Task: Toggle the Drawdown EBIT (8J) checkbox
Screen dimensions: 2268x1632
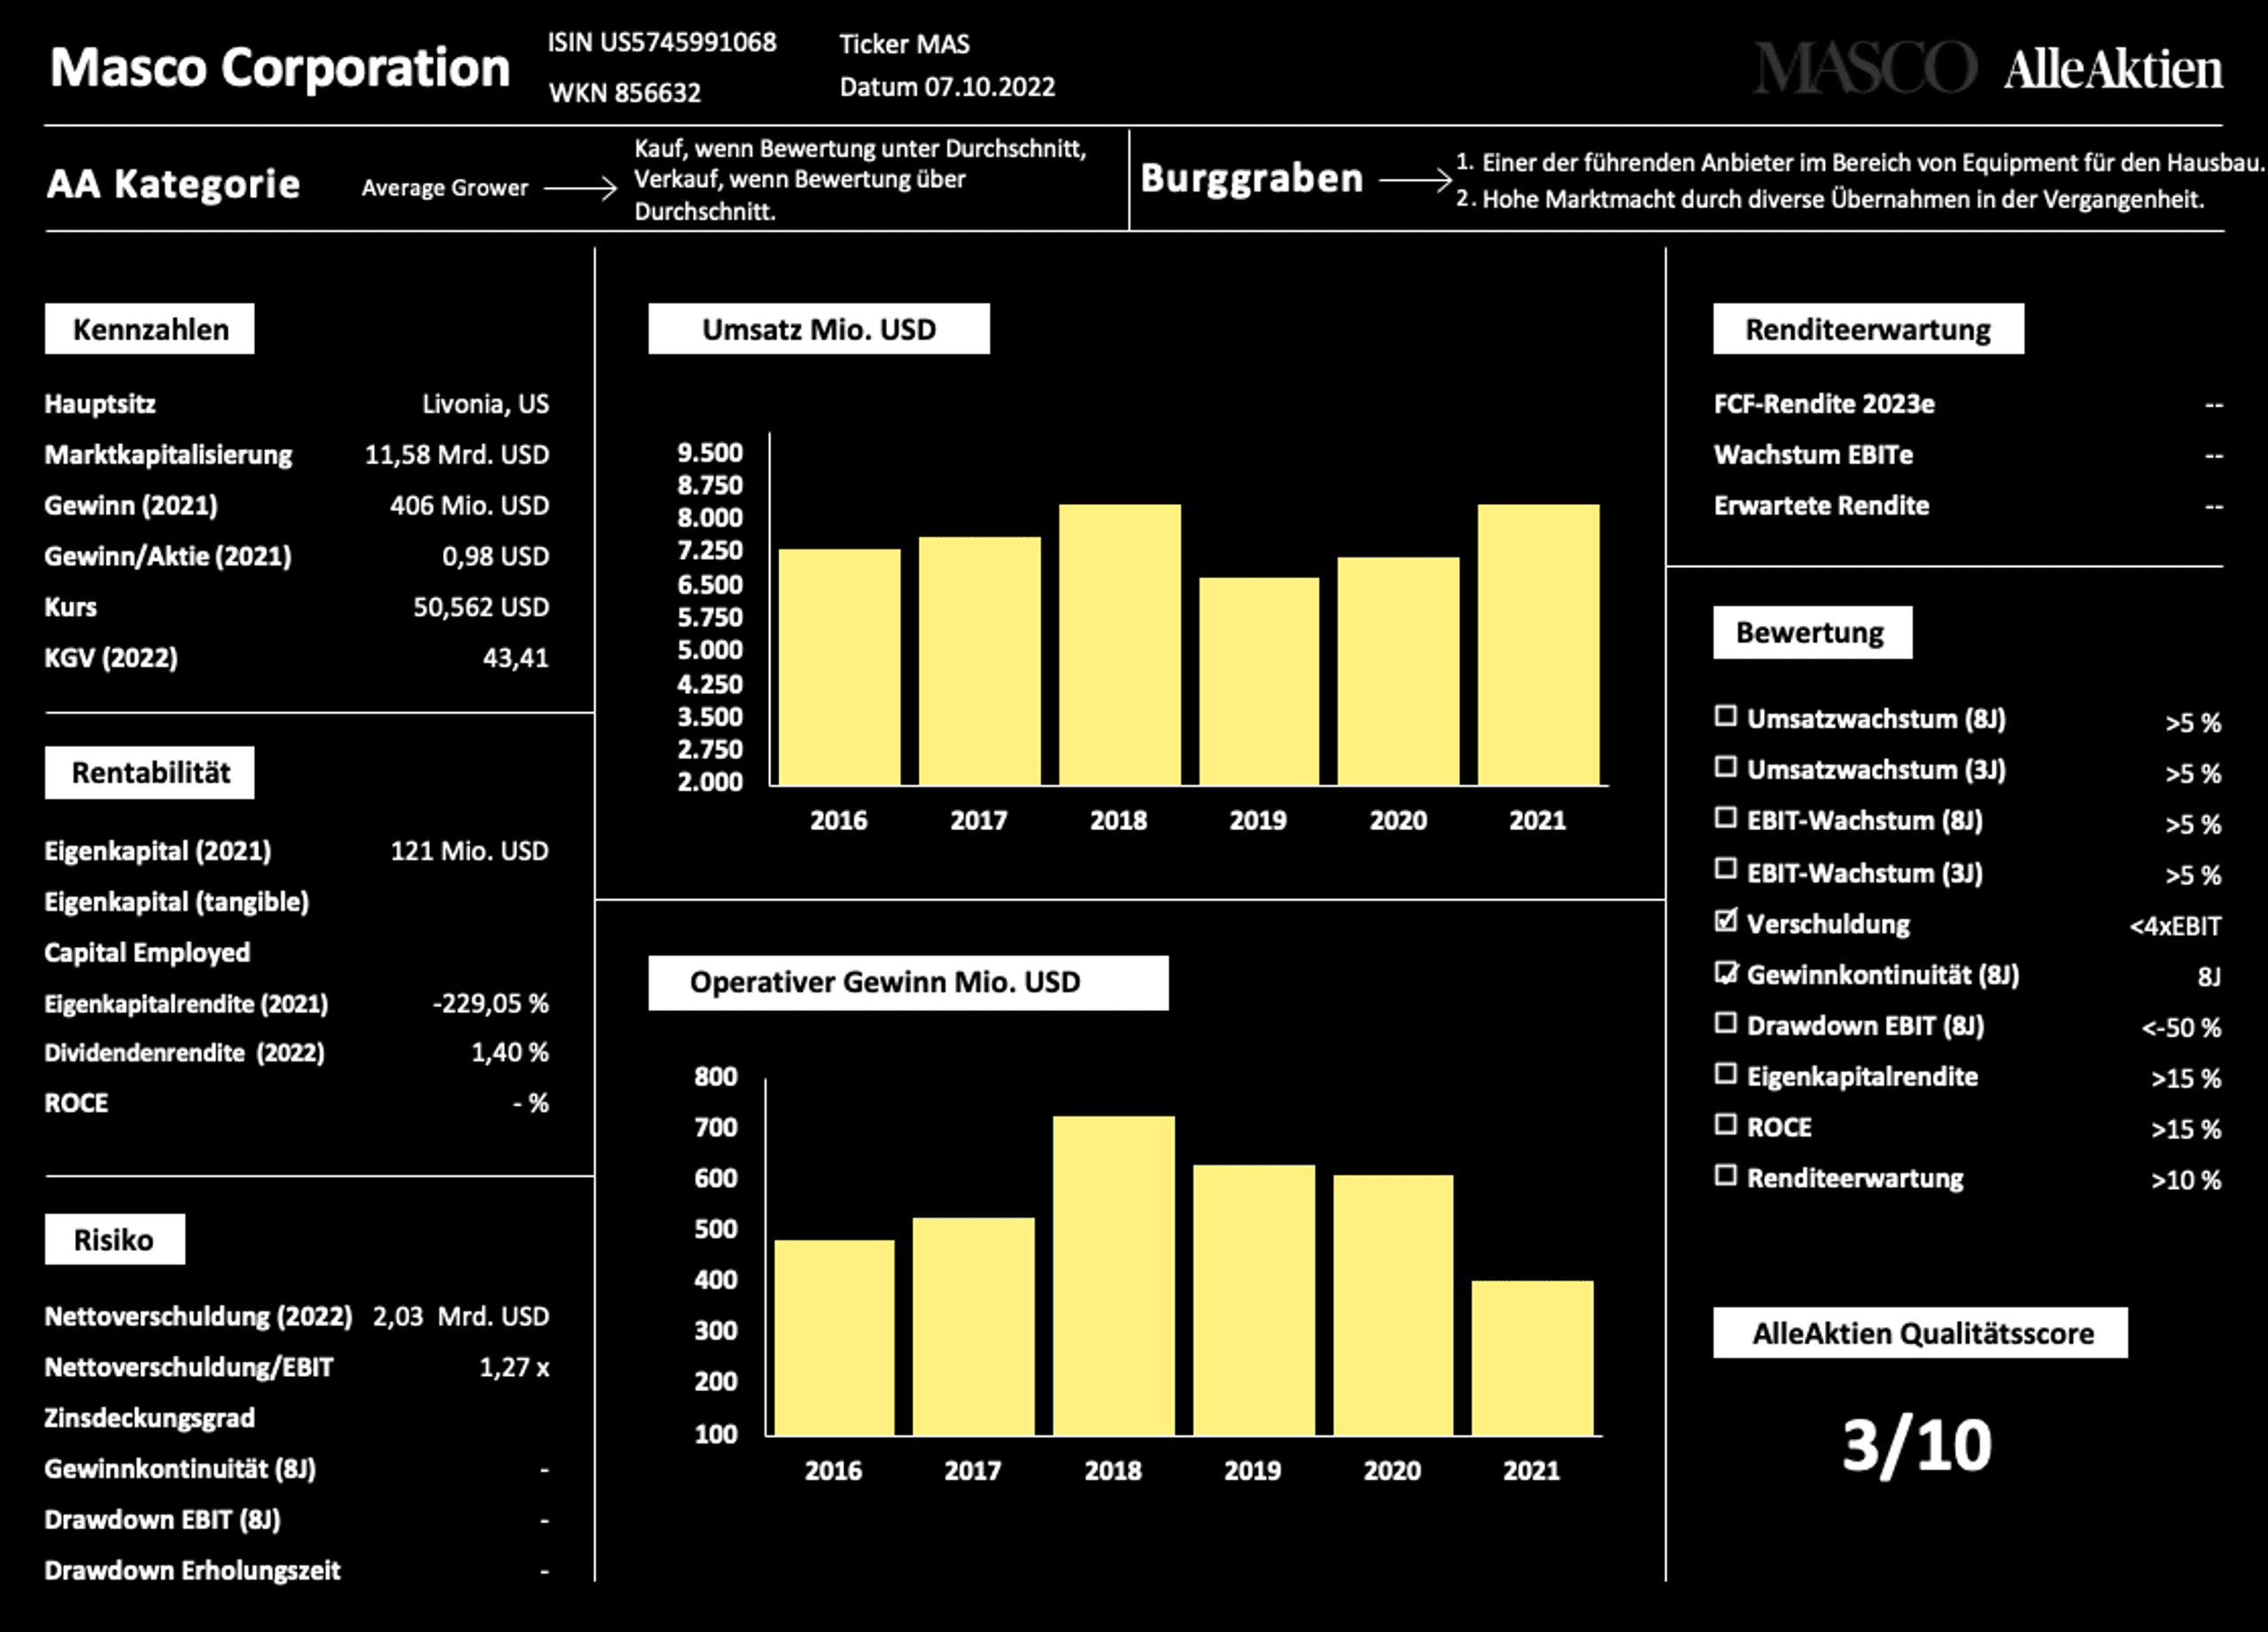Action: (1725, 1023)
